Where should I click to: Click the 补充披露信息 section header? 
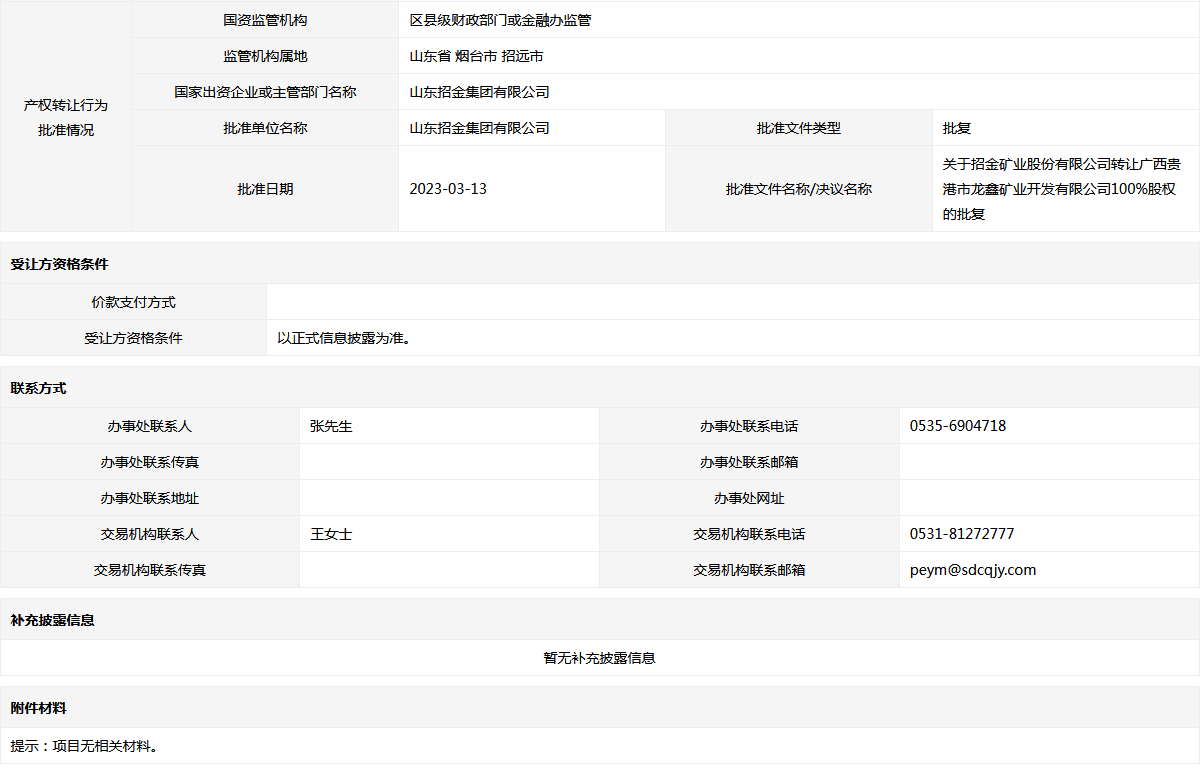(52, 620)
